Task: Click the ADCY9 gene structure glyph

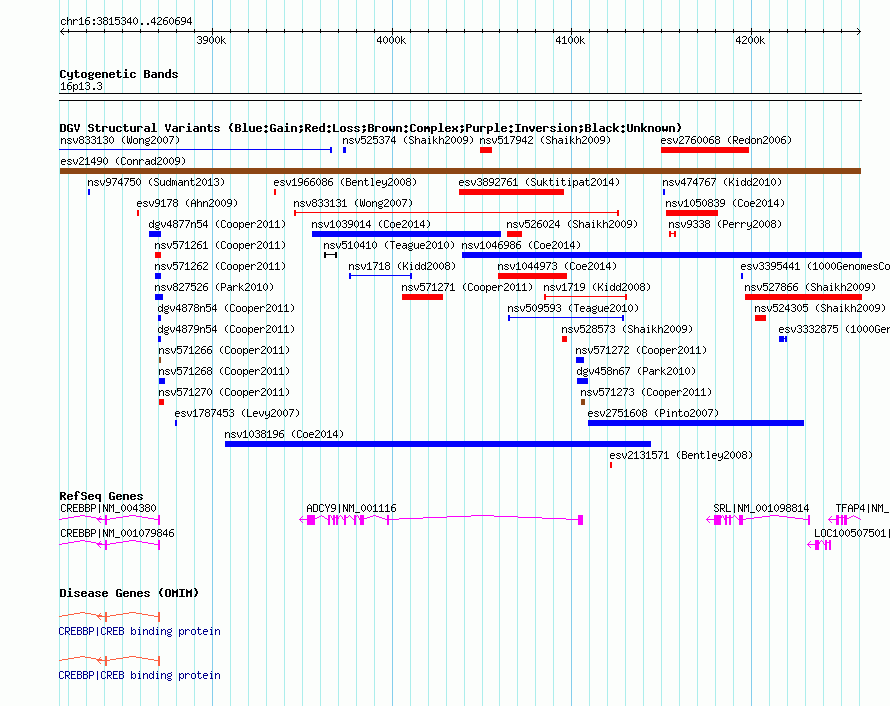Action: (x=441, y=519)
